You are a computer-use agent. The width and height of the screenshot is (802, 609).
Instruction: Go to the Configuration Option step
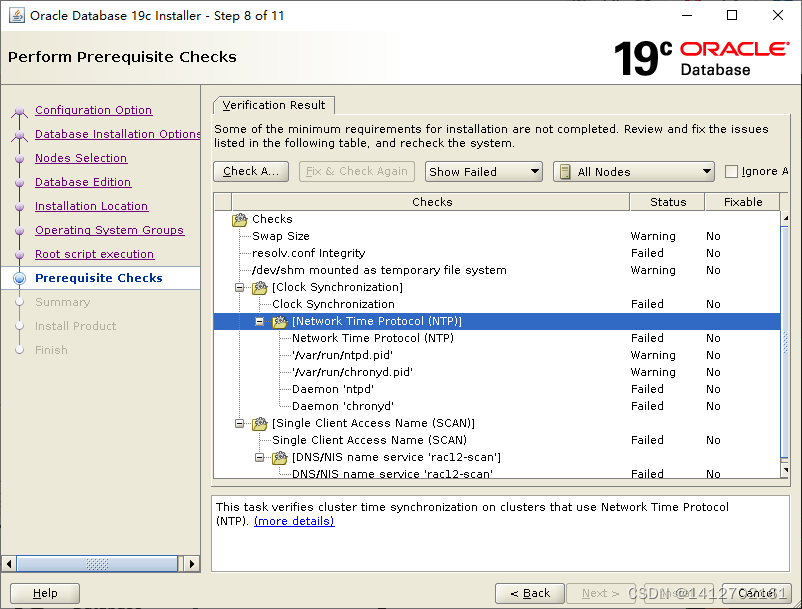pyautogui.click(x=94, y=110)
